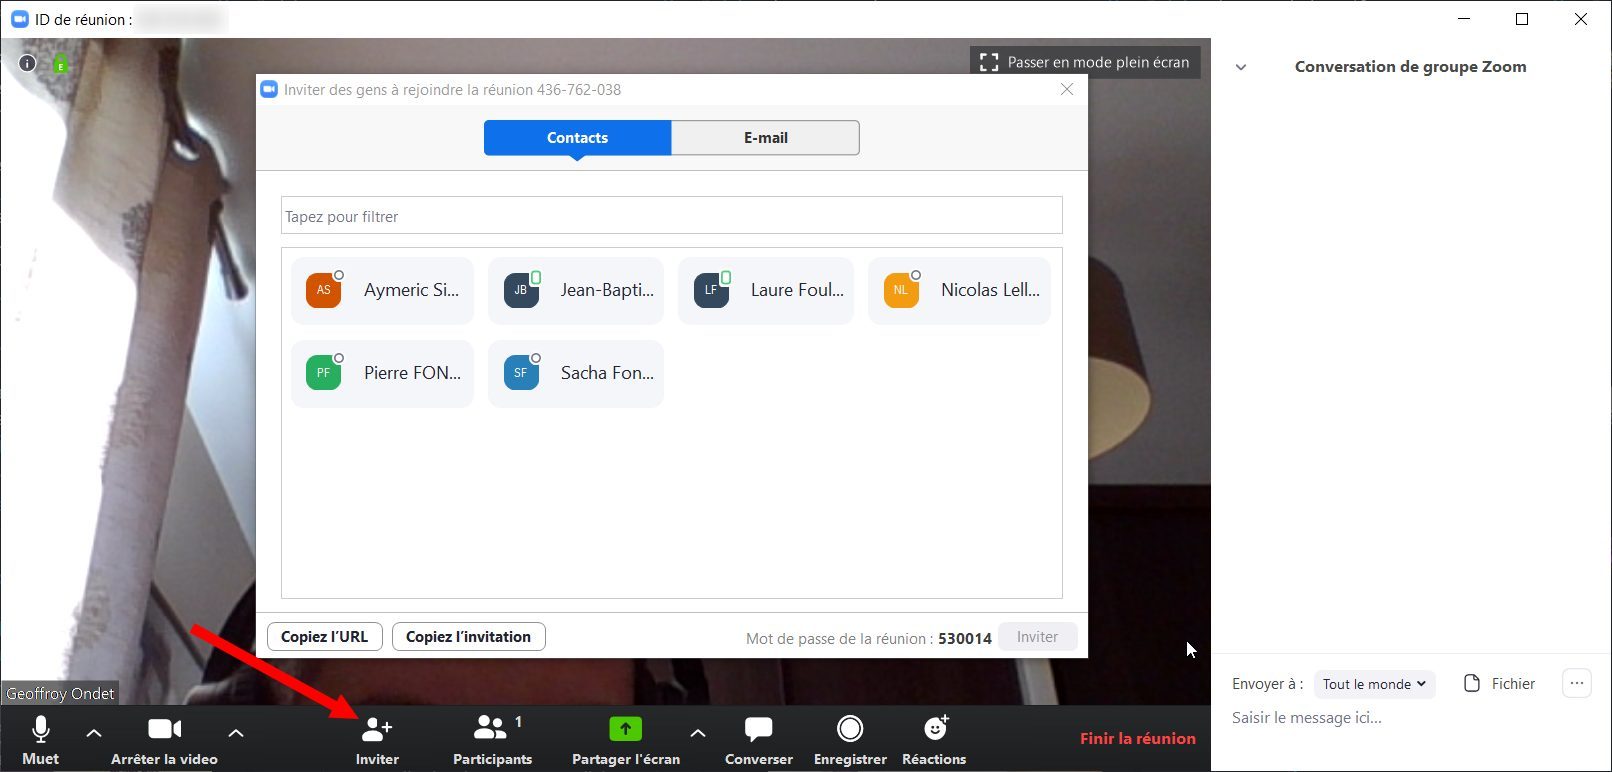Close the invite dialog
Screen dimensions: 1612x772
[x=1067, y=89]
